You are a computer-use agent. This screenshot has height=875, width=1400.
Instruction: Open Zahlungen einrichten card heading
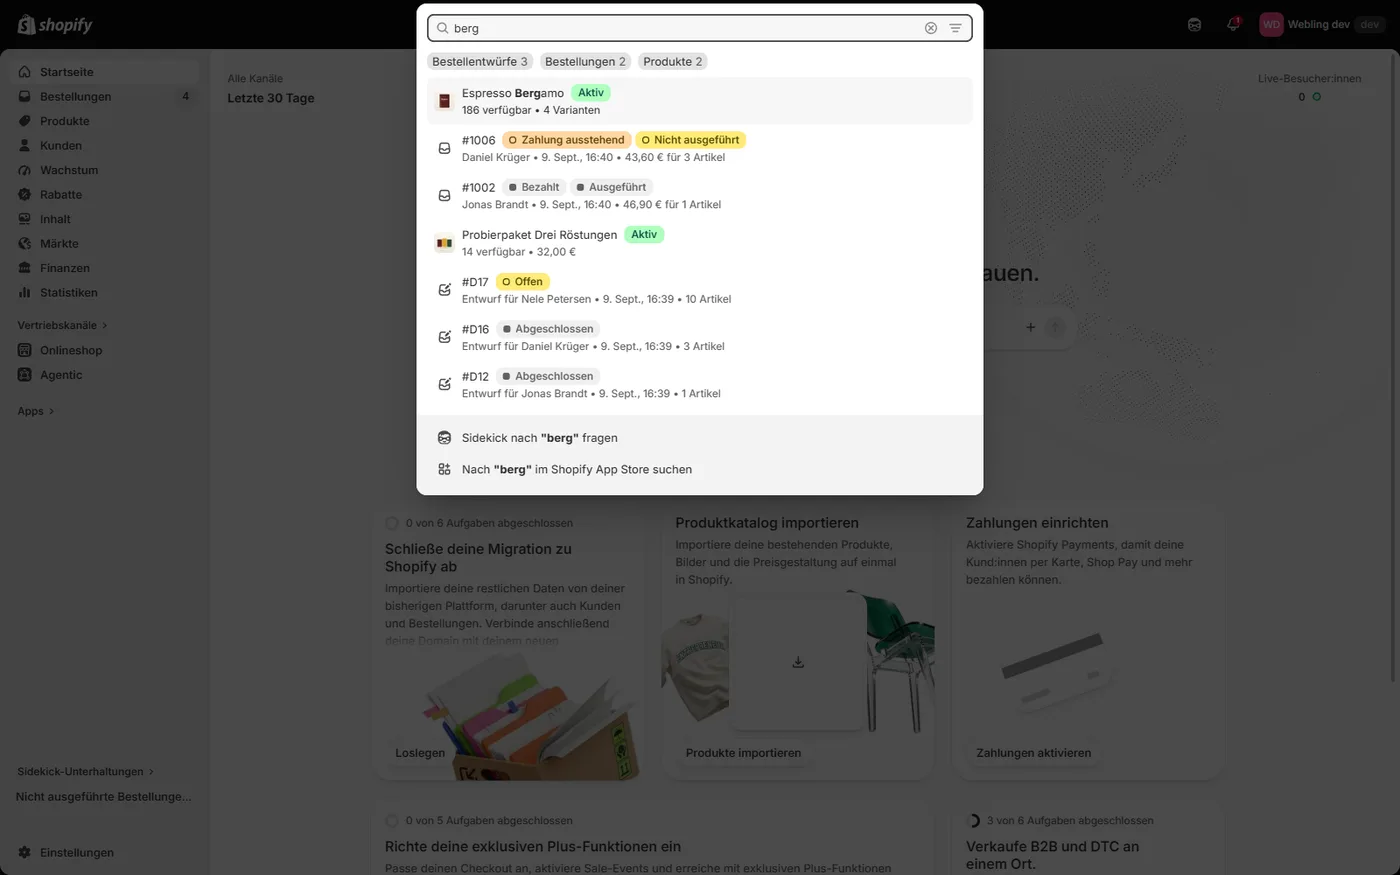click(1037, 523)
